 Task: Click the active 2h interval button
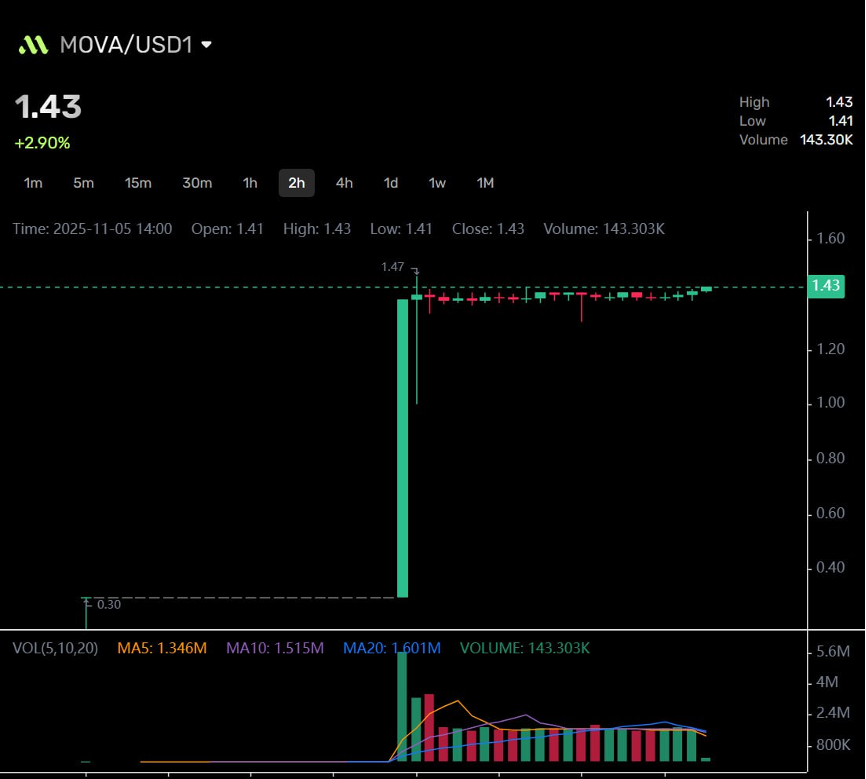click(296, 183)
